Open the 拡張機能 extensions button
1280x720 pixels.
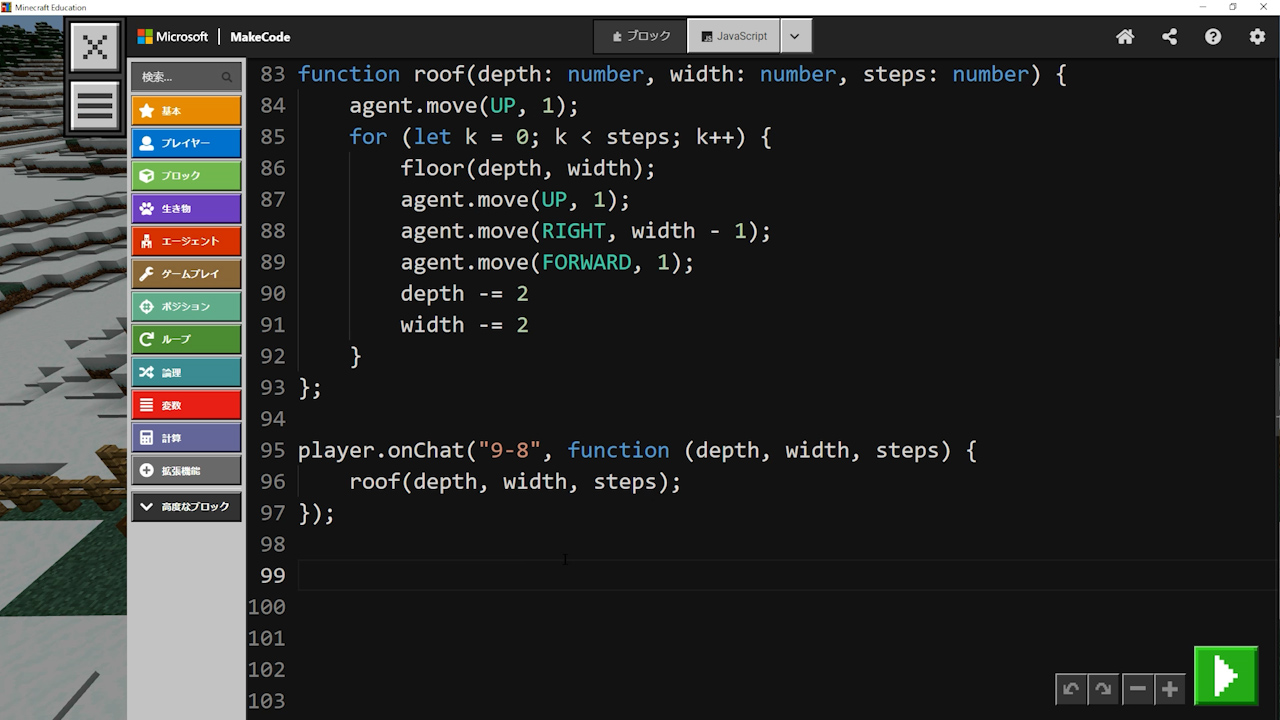(x=186, y=470)
